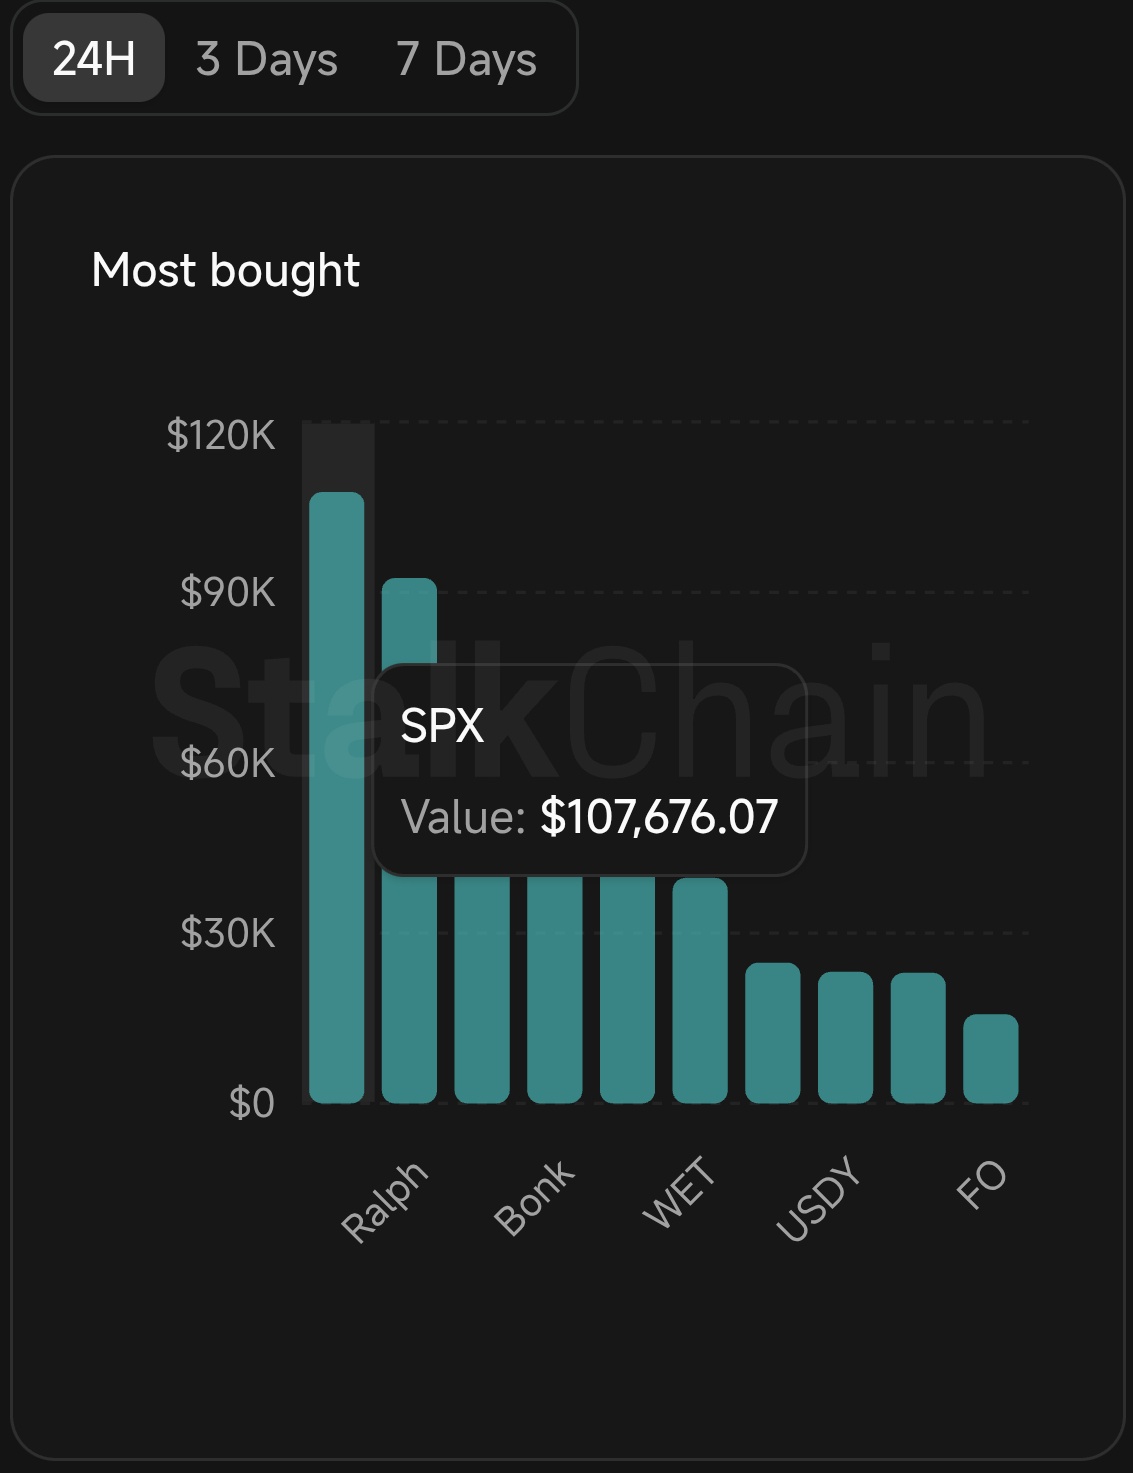Click the tallest SPX bar in chart
The height and width of the screenshot is (1473, 1133).
coord(337,800)
